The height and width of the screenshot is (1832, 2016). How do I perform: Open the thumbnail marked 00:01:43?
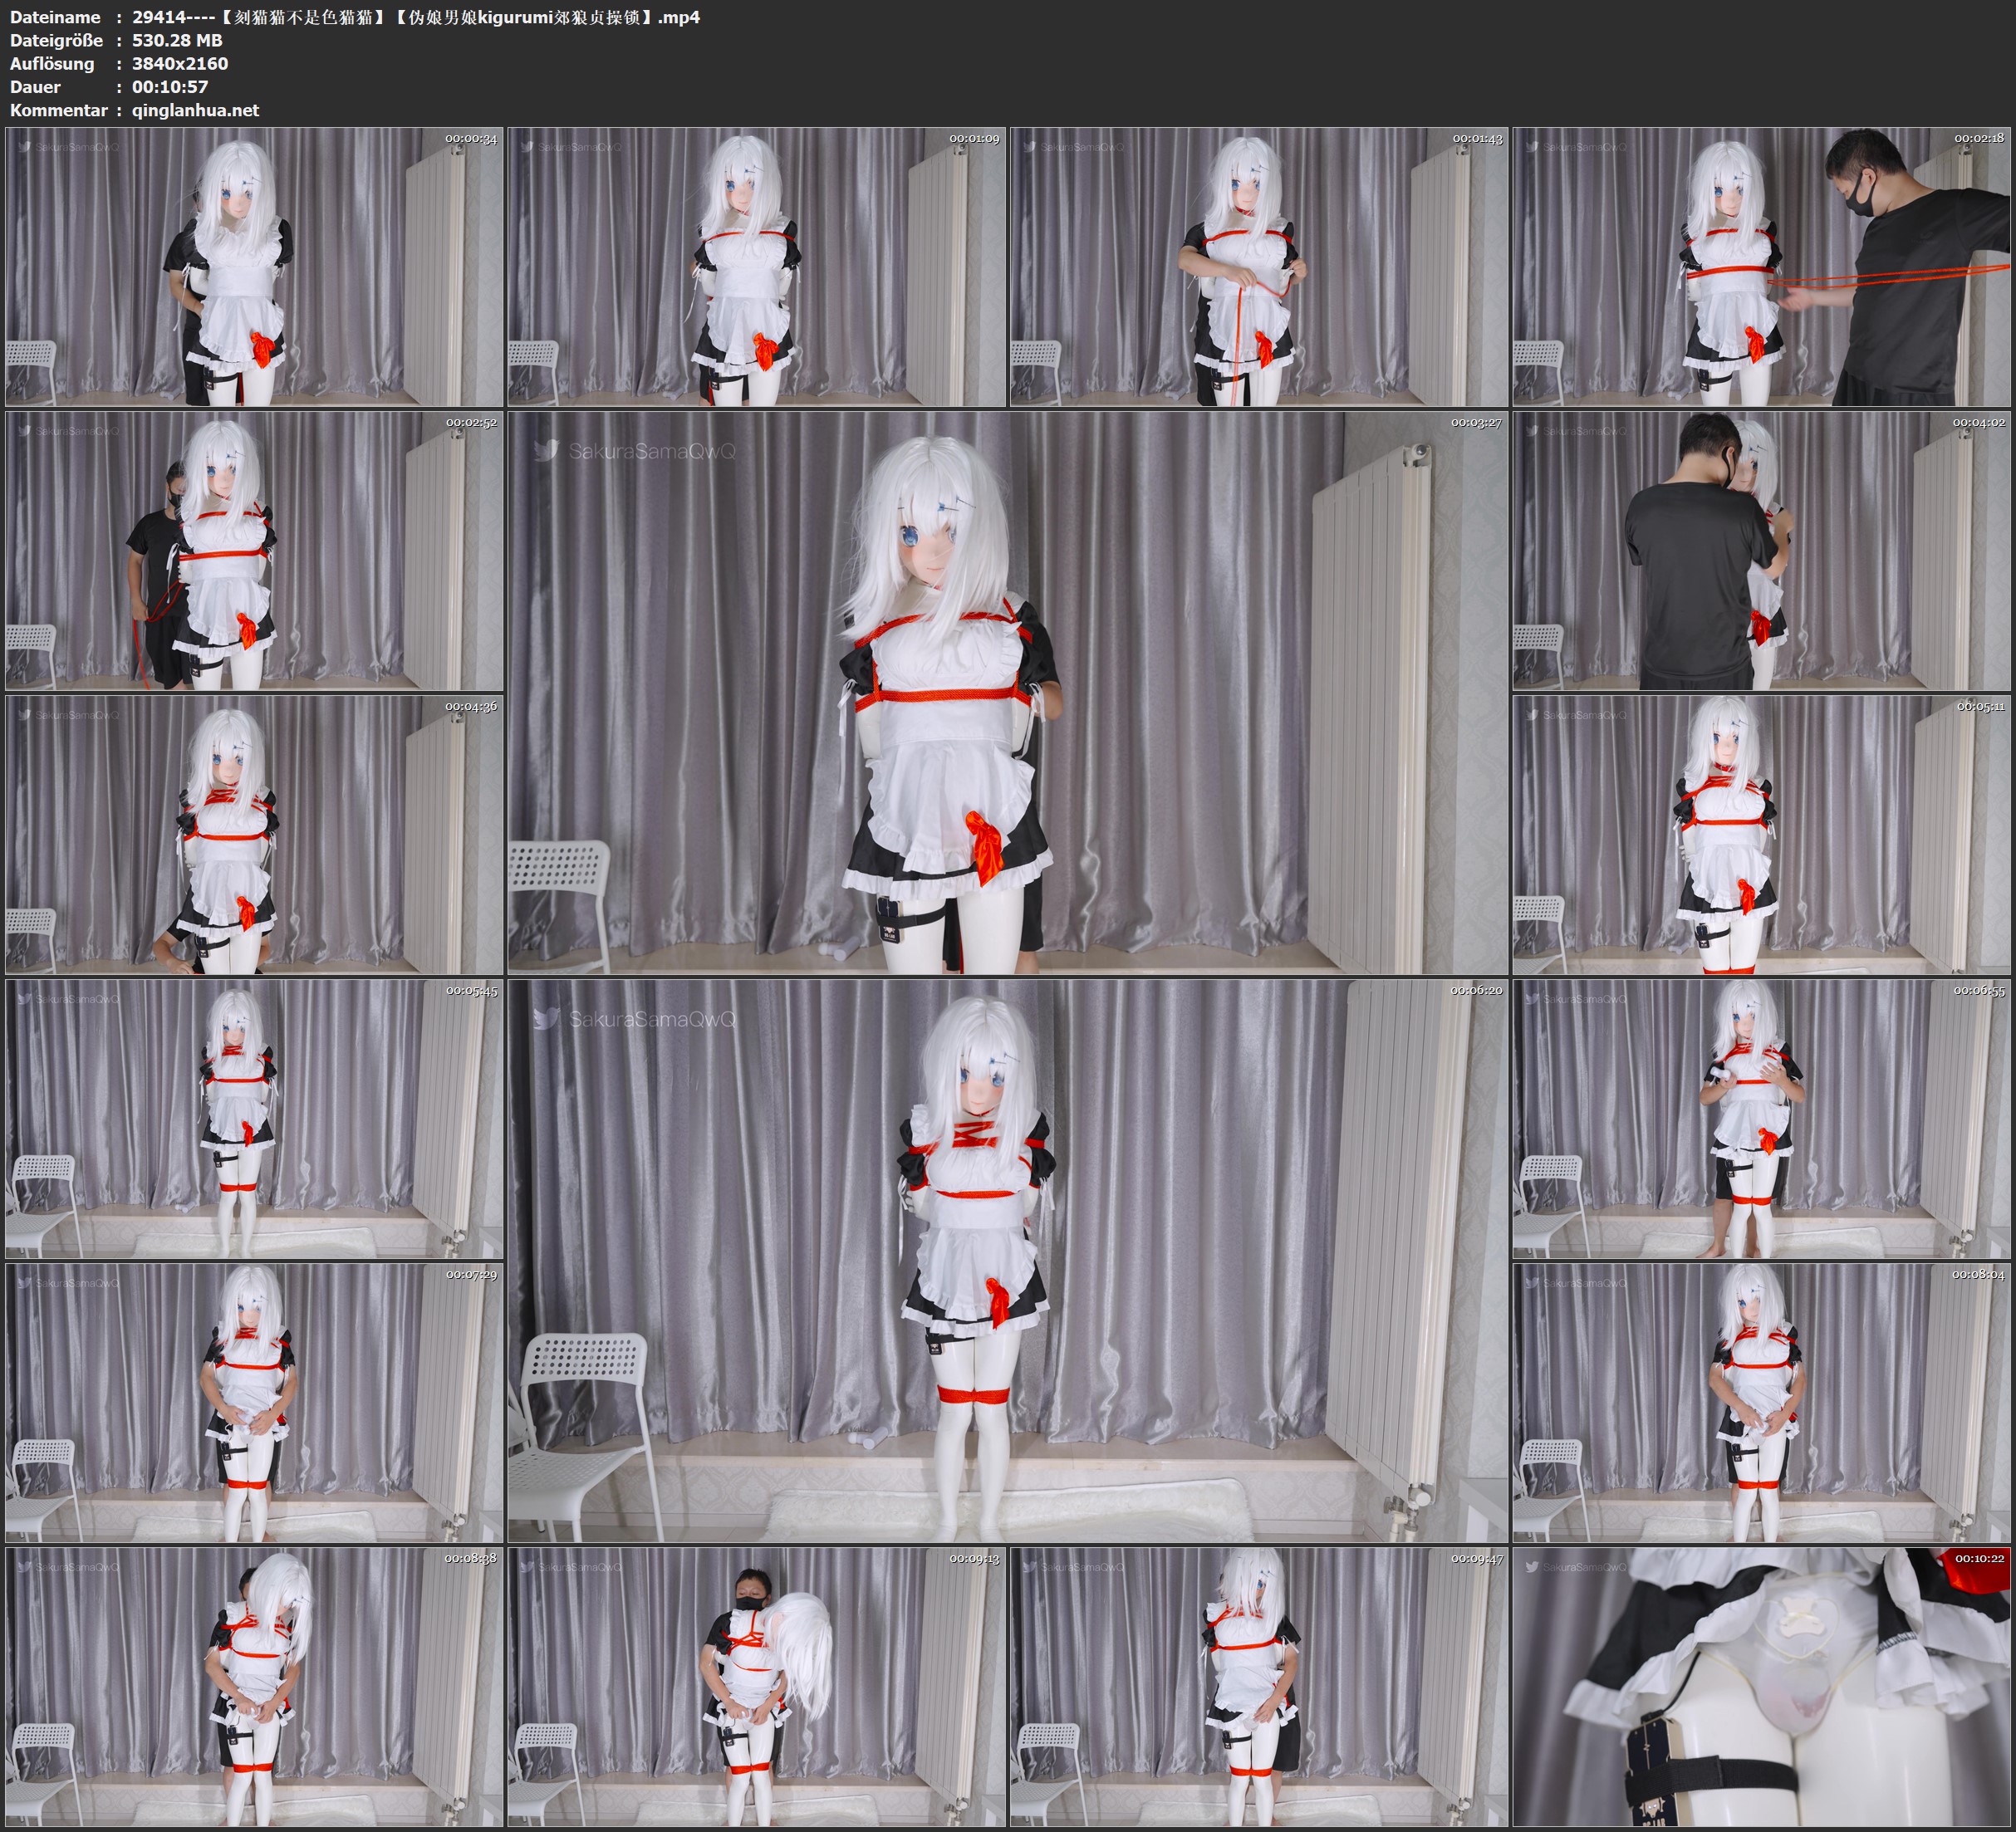(1259, 266)
